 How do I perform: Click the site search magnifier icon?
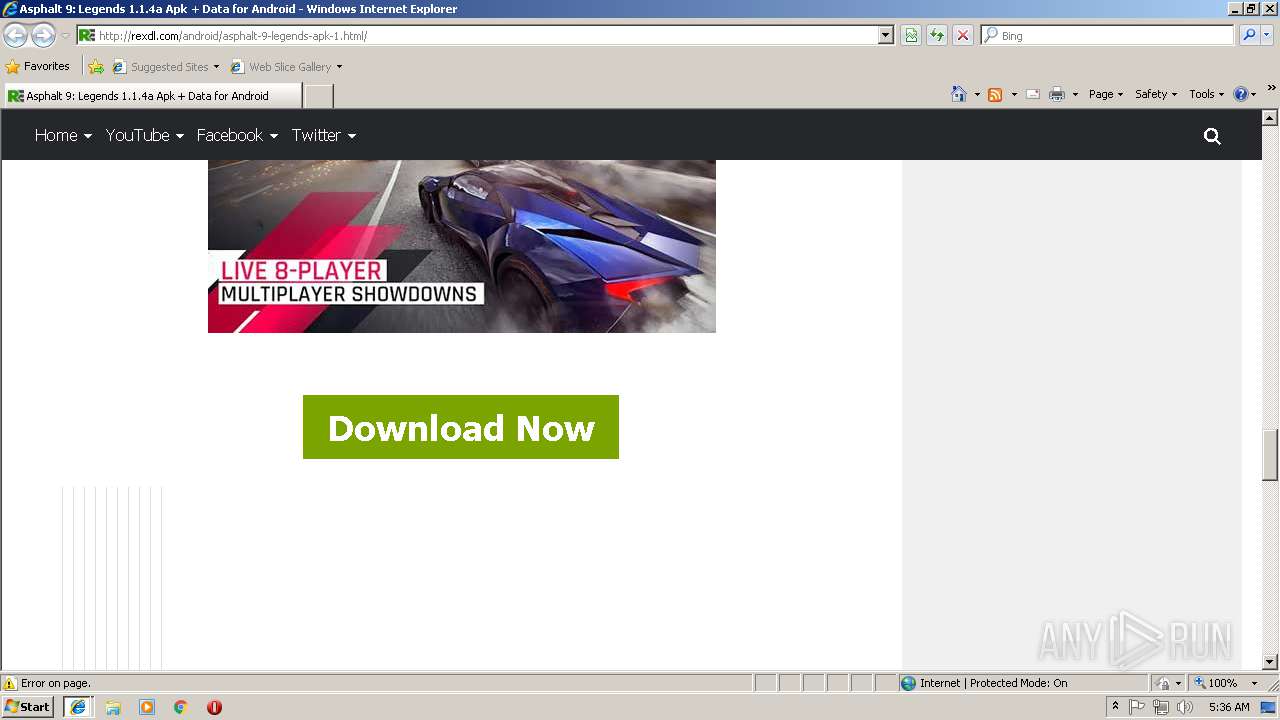[1212, 136]
